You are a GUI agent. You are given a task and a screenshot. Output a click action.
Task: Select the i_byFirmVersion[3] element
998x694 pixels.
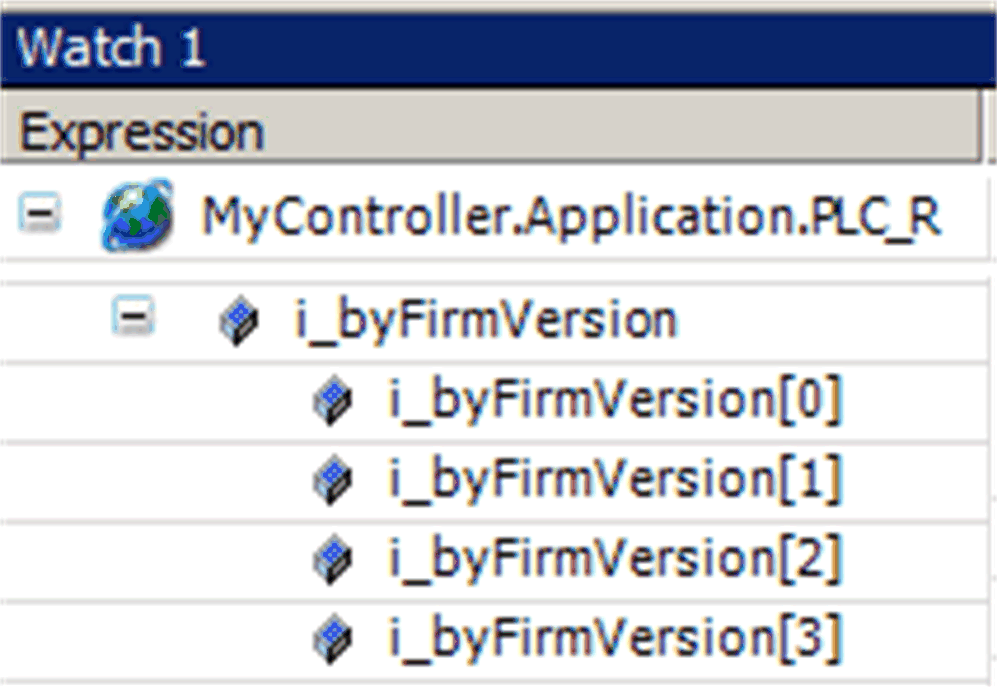[x=615, y=639]
